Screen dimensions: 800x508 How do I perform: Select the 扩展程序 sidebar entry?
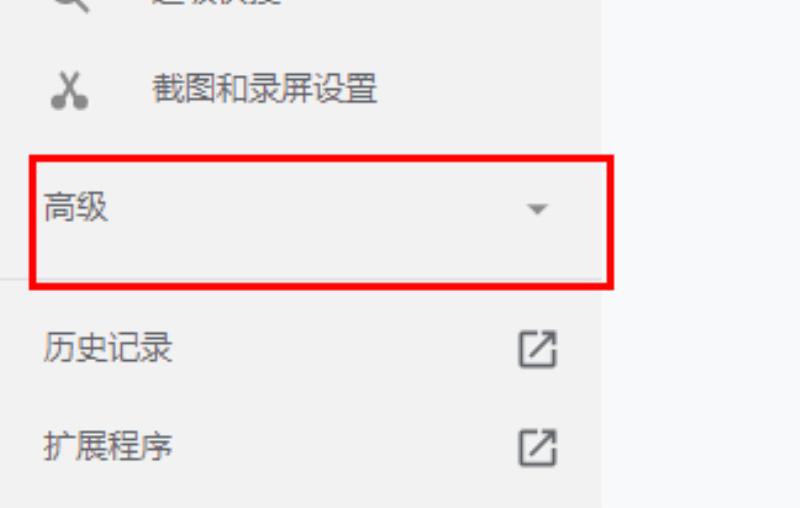tap(301, 447)
